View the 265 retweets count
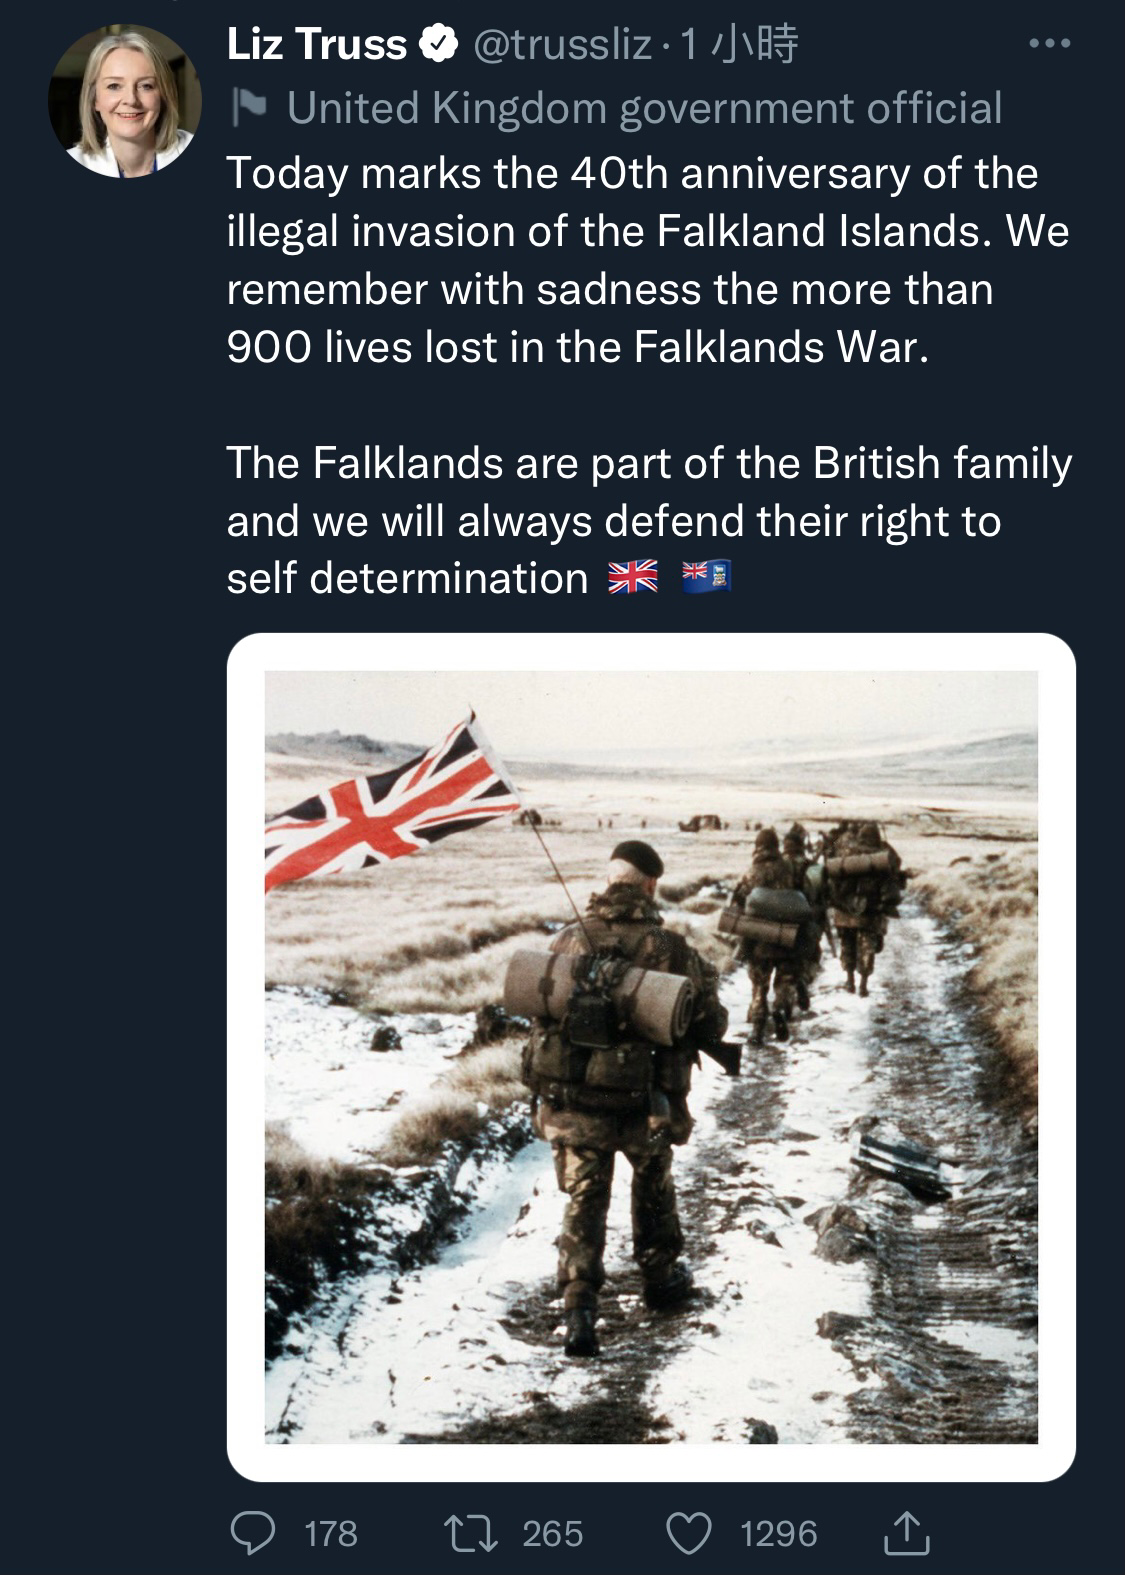This screenshot has height=1575, width=1125. tap(552, 1533)
